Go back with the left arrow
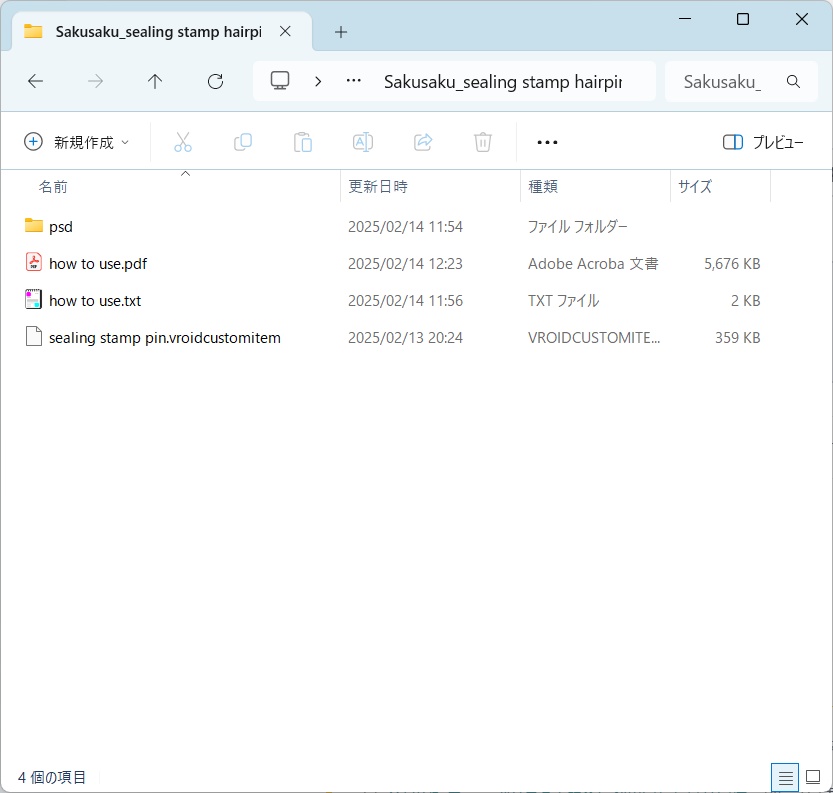The height and width of the screenshot is (793, 833). (36, 81)
